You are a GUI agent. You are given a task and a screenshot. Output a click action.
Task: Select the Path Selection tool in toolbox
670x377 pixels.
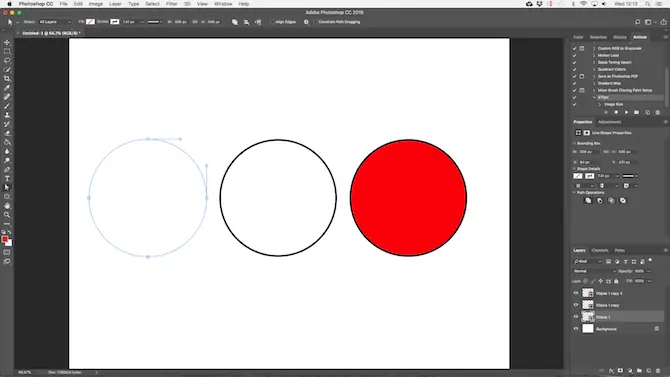pyautogui.click(x=7, y=188)
